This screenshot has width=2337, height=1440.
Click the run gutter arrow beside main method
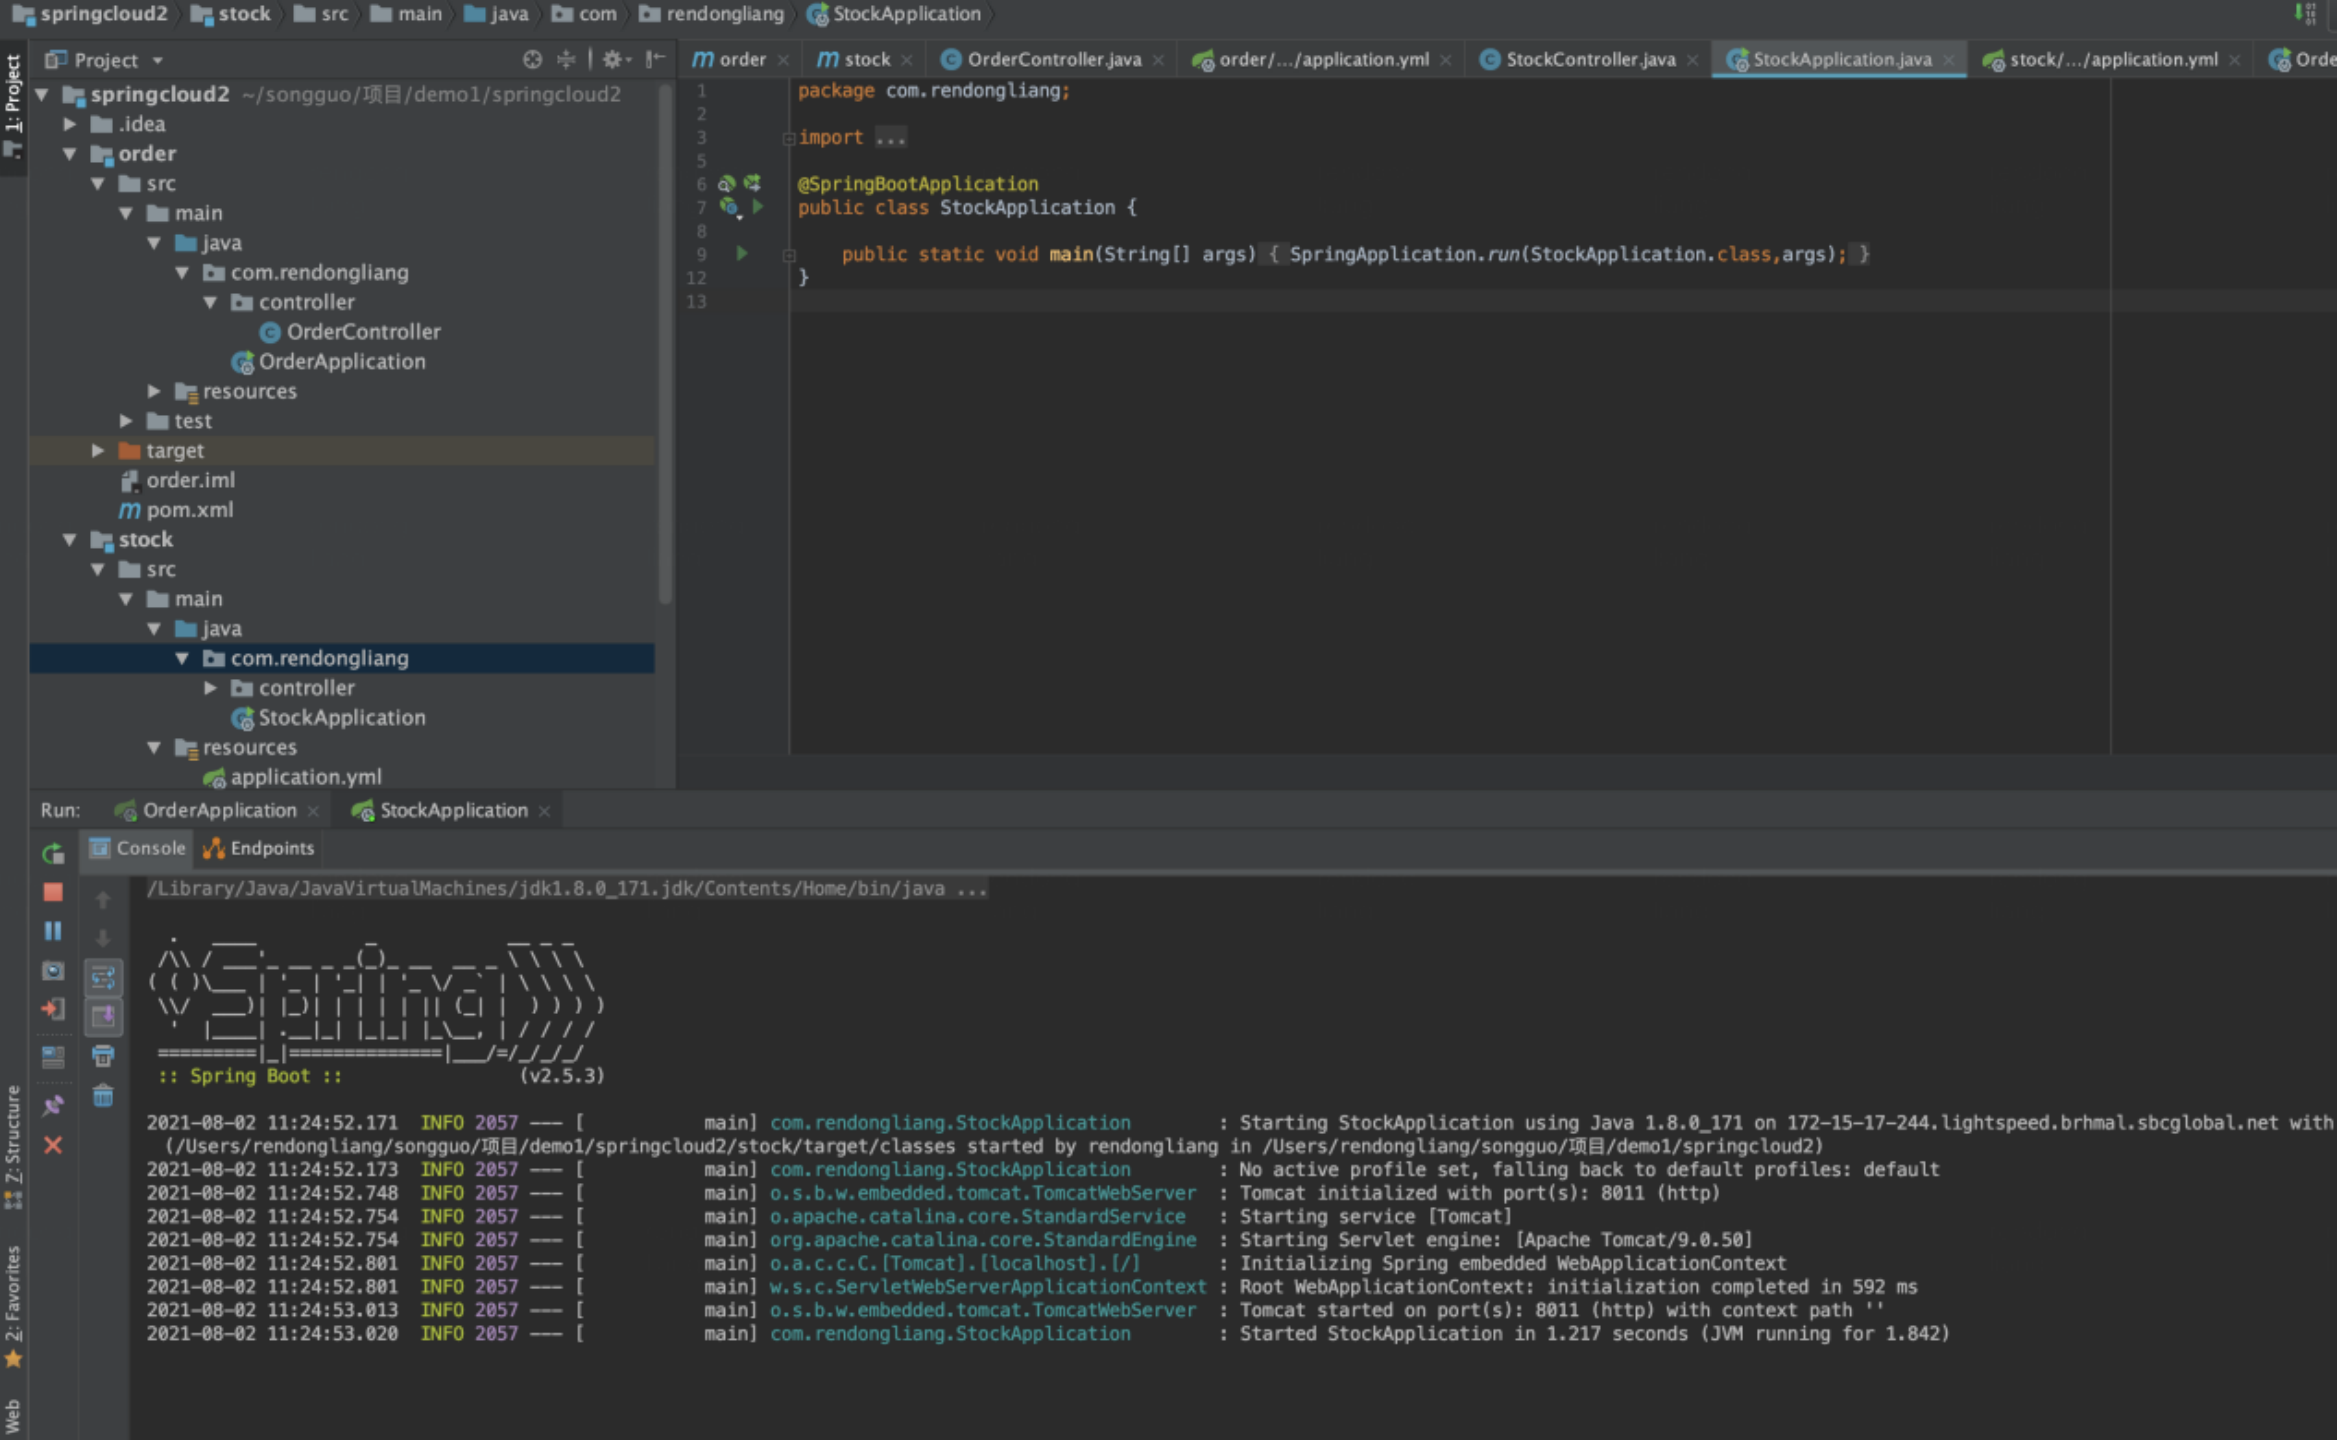pos(742,254)
